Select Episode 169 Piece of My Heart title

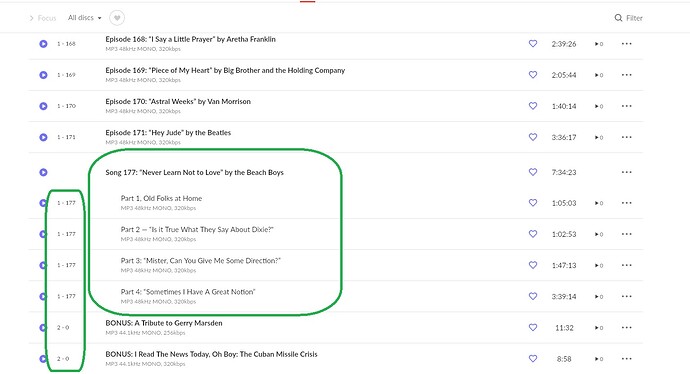225,70
